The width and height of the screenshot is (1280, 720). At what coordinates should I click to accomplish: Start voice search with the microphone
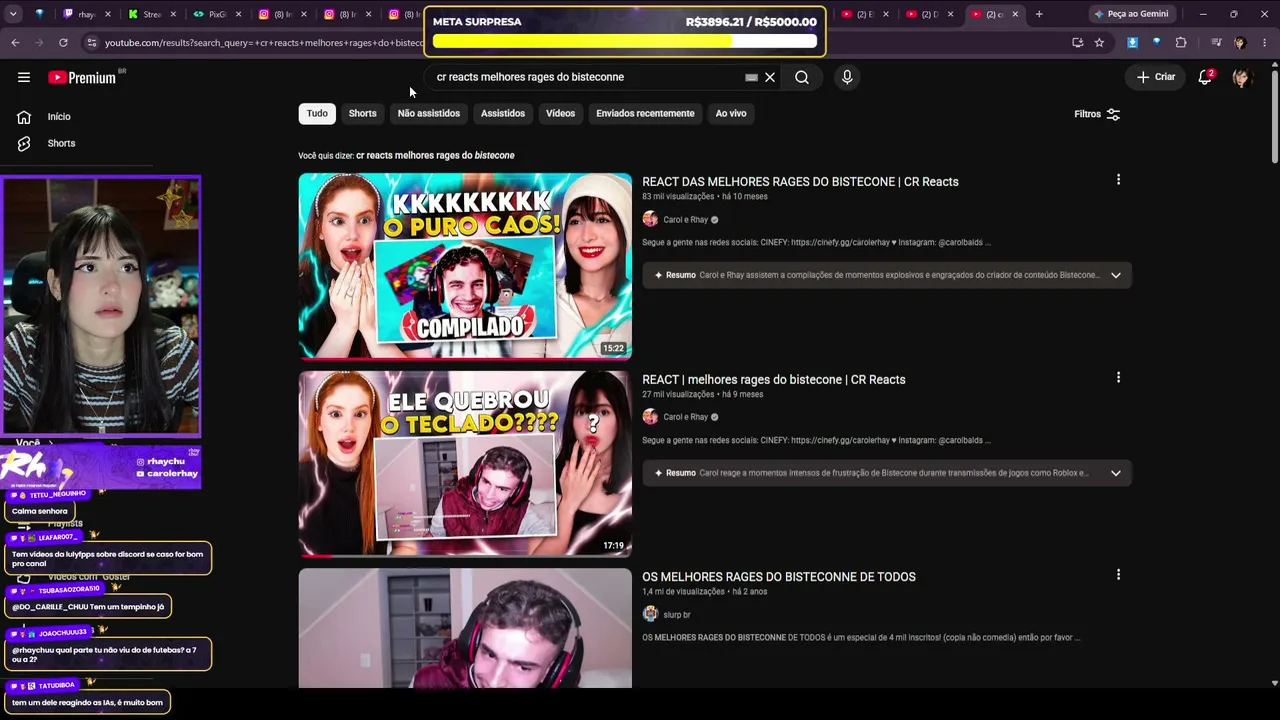click(847, 77)
